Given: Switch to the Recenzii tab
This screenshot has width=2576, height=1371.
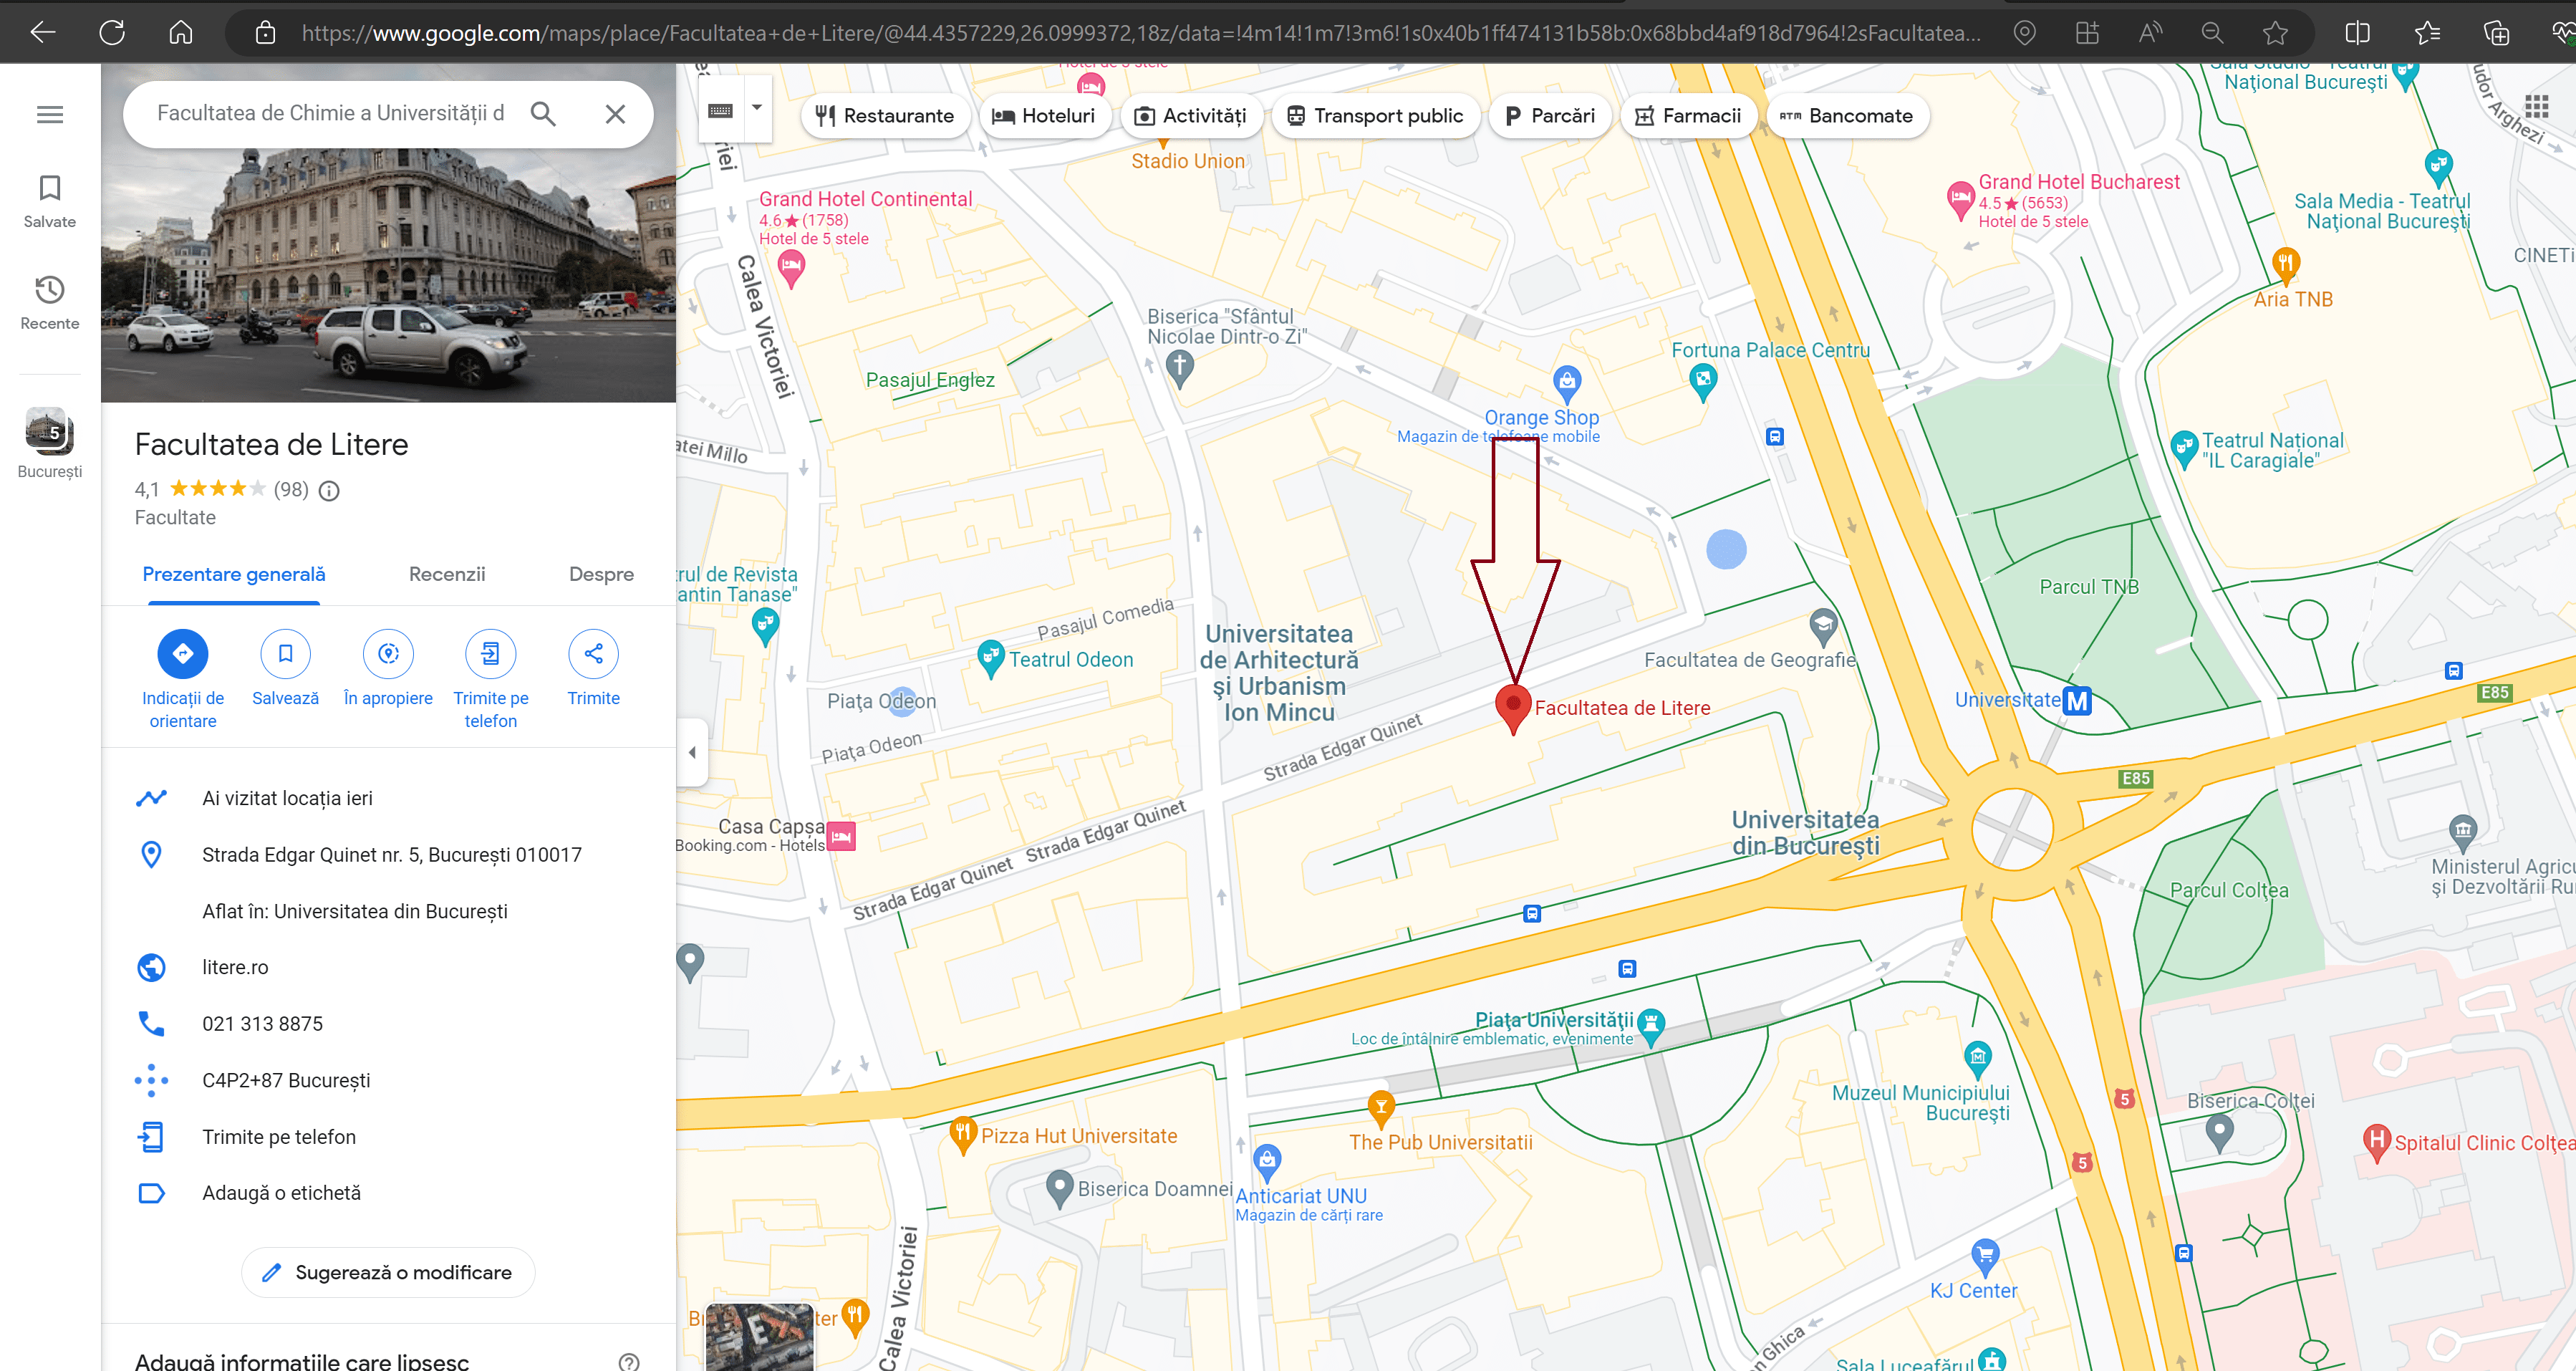Looking at the screenshot, I should pos(447,574).
